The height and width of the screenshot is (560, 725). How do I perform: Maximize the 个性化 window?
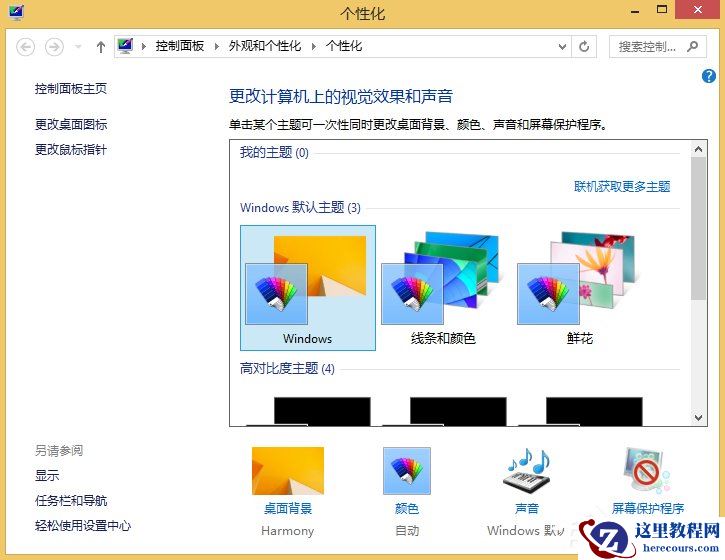click(662, 10)
